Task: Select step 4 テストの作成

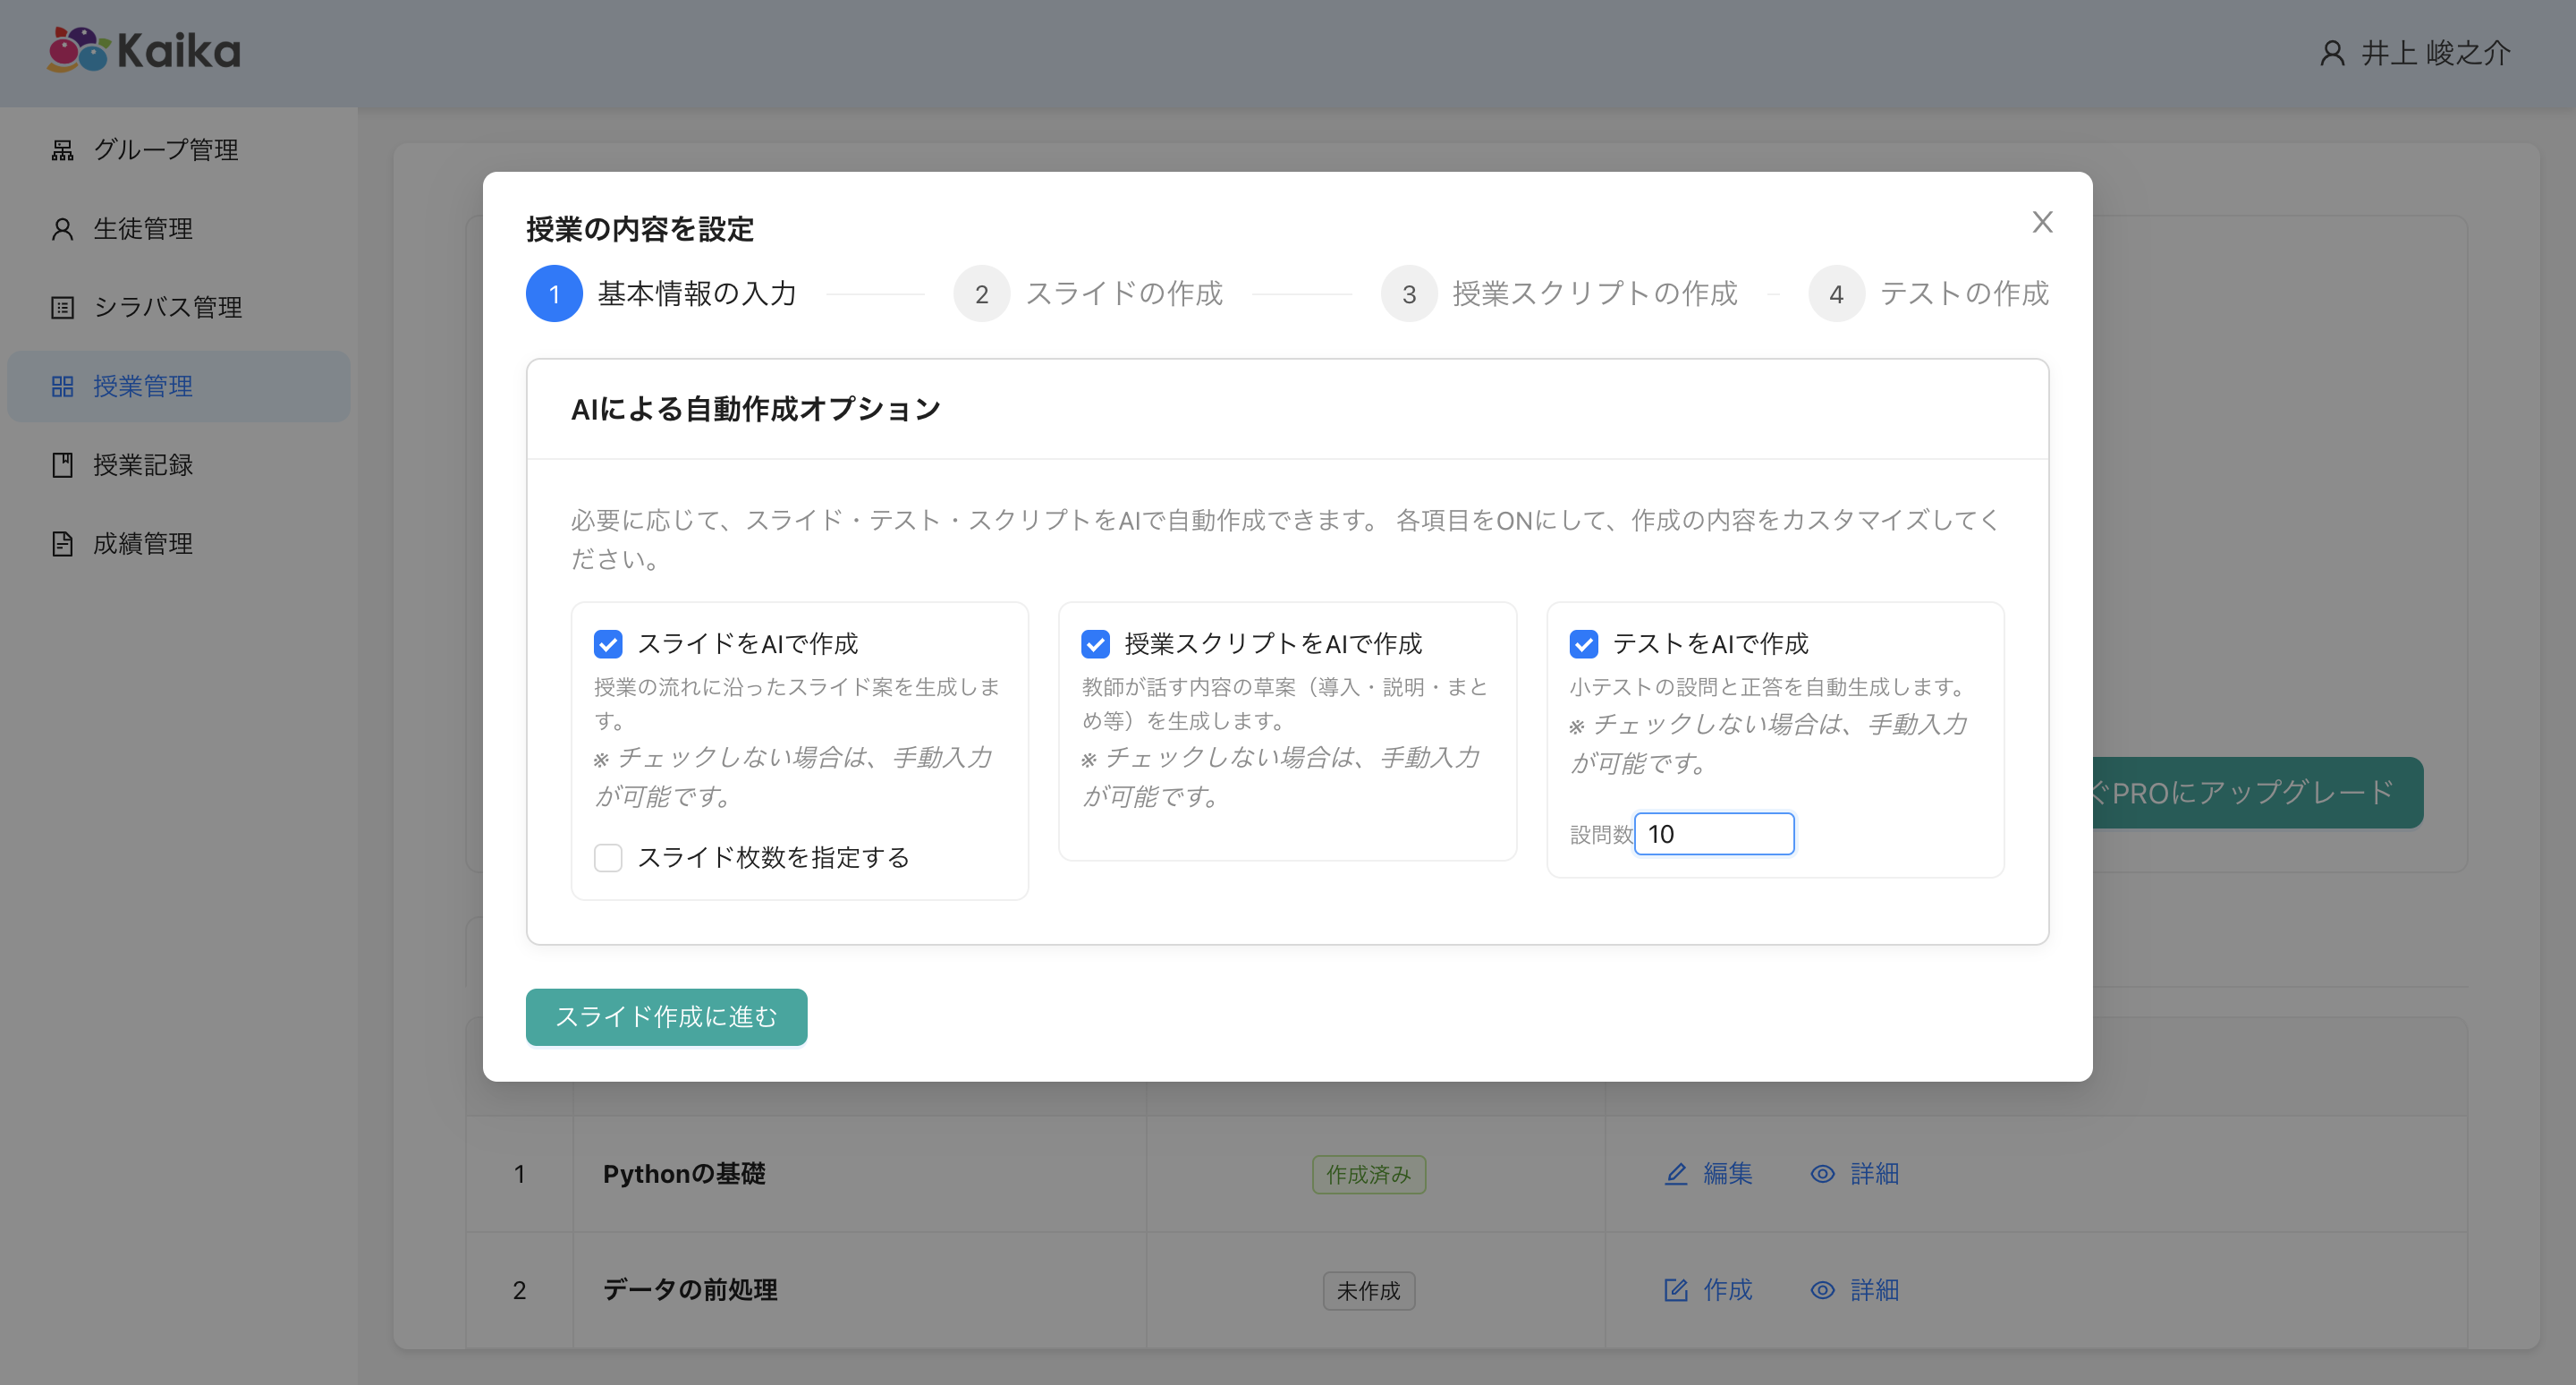Action: pyautogui.click(x=1836, y=294)
